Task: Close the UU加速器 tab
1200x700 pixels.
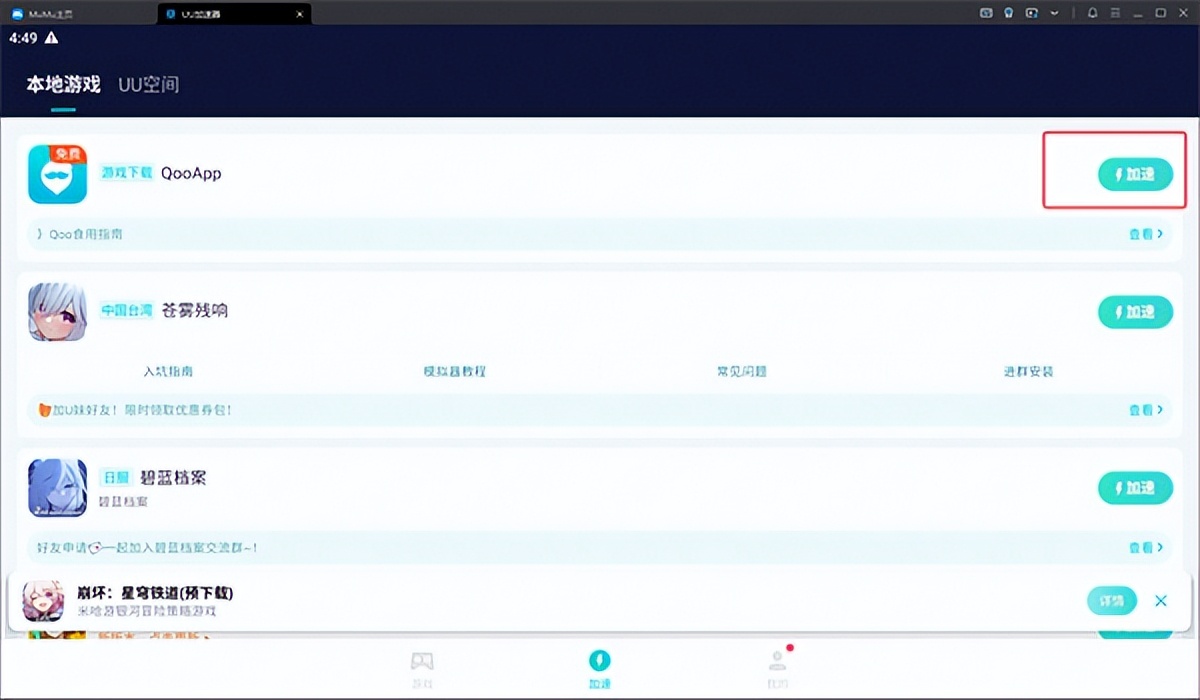Action: click(x=299, y=13)
